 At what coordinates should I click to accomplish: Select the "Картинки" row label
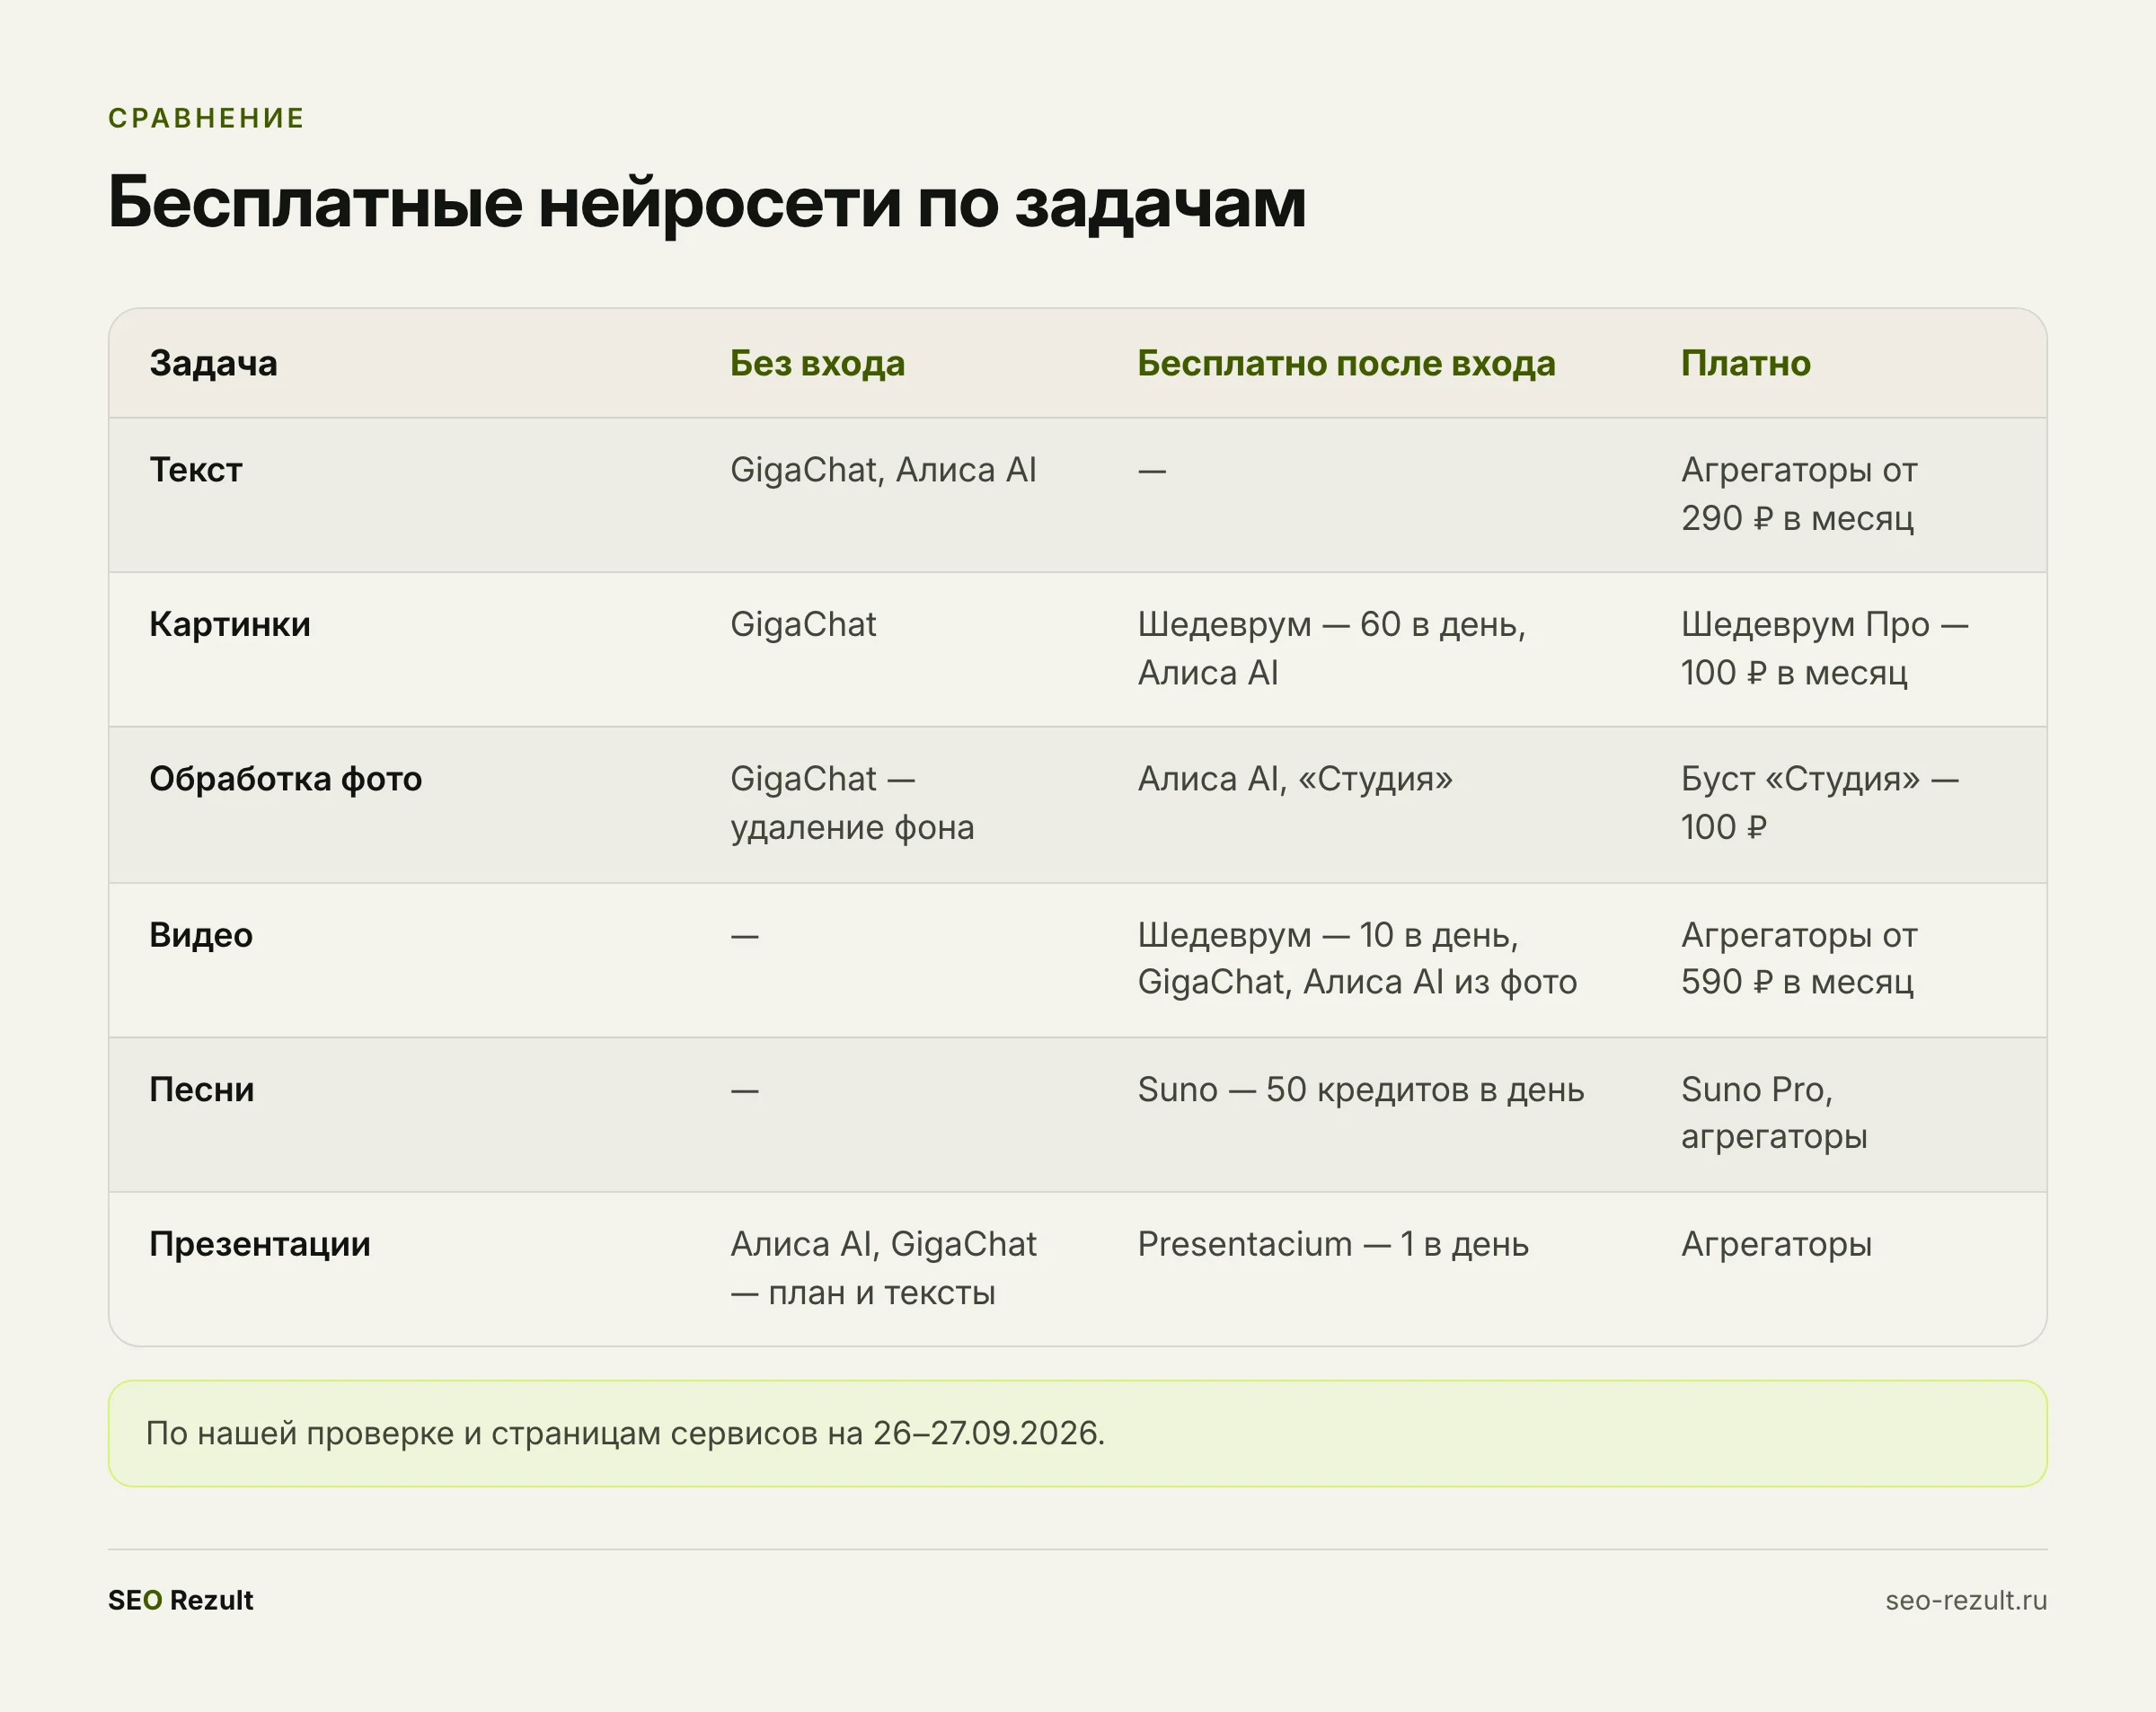click(x=229, y=624)
